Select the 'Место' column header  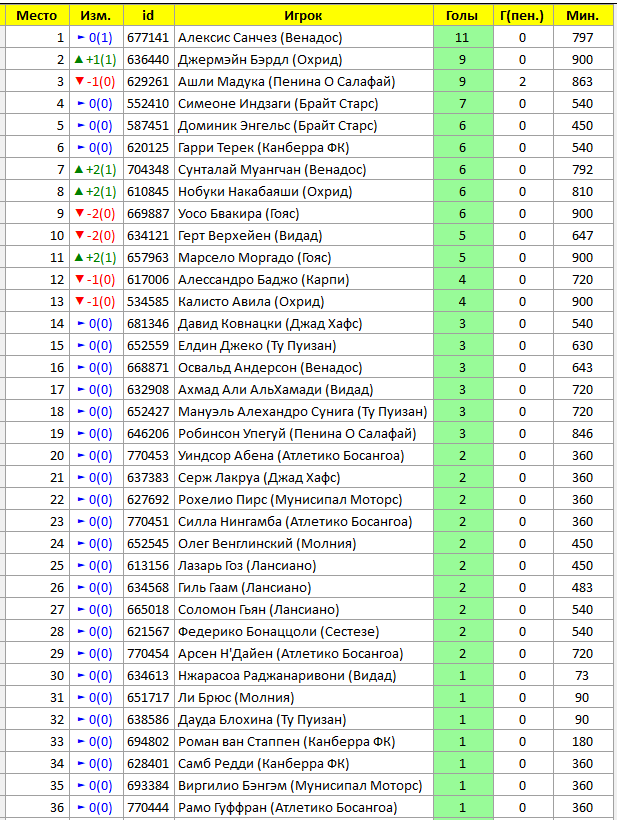(x=37, y=16)
